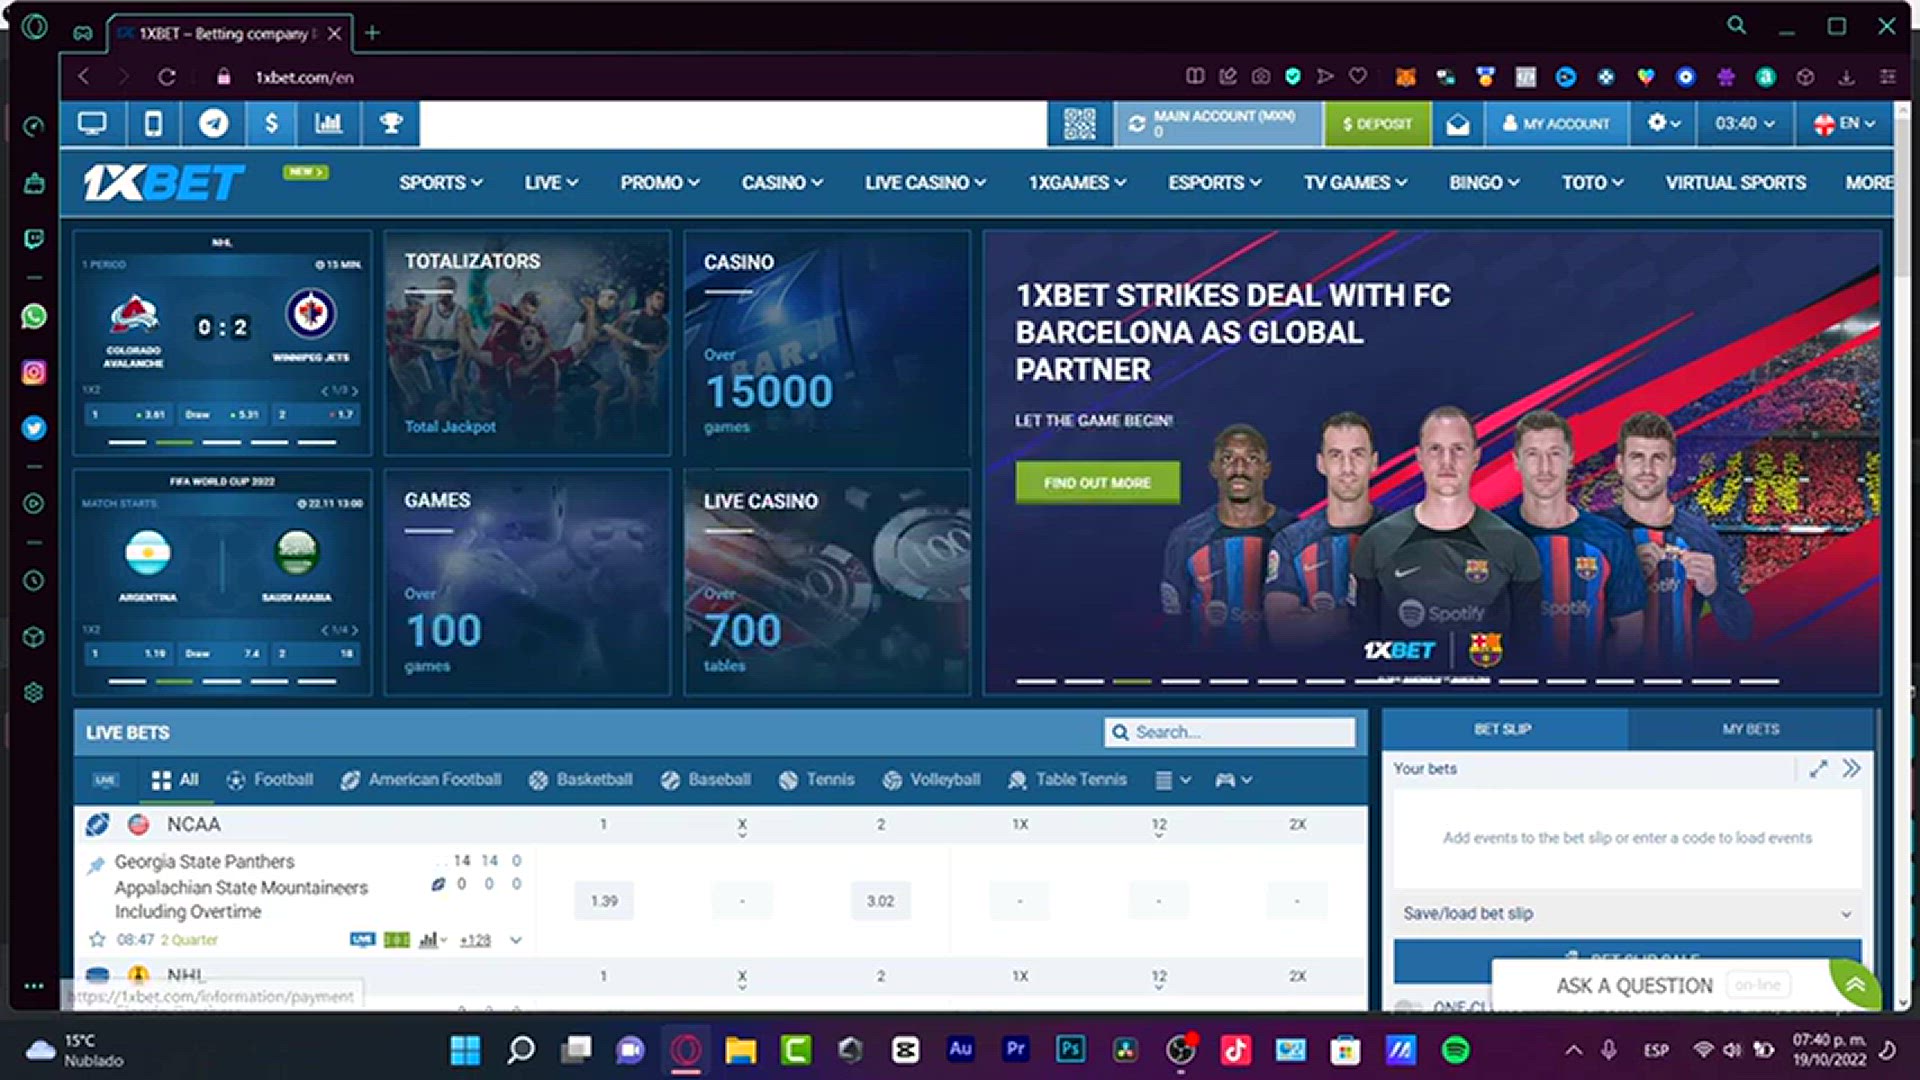Open File Explorer from the taskbar

coord(741,1050)
